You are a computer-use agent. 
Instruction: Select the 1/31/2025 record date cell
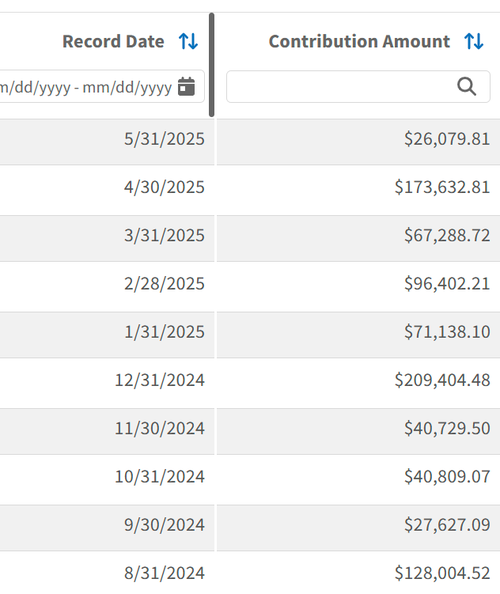point(107,331)
